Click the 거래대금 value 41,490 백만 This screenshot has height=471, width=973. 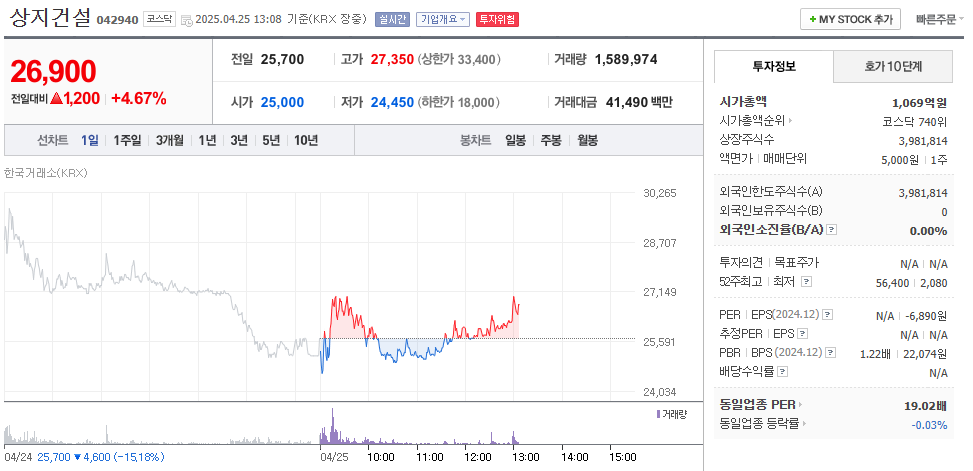point(639,102)
